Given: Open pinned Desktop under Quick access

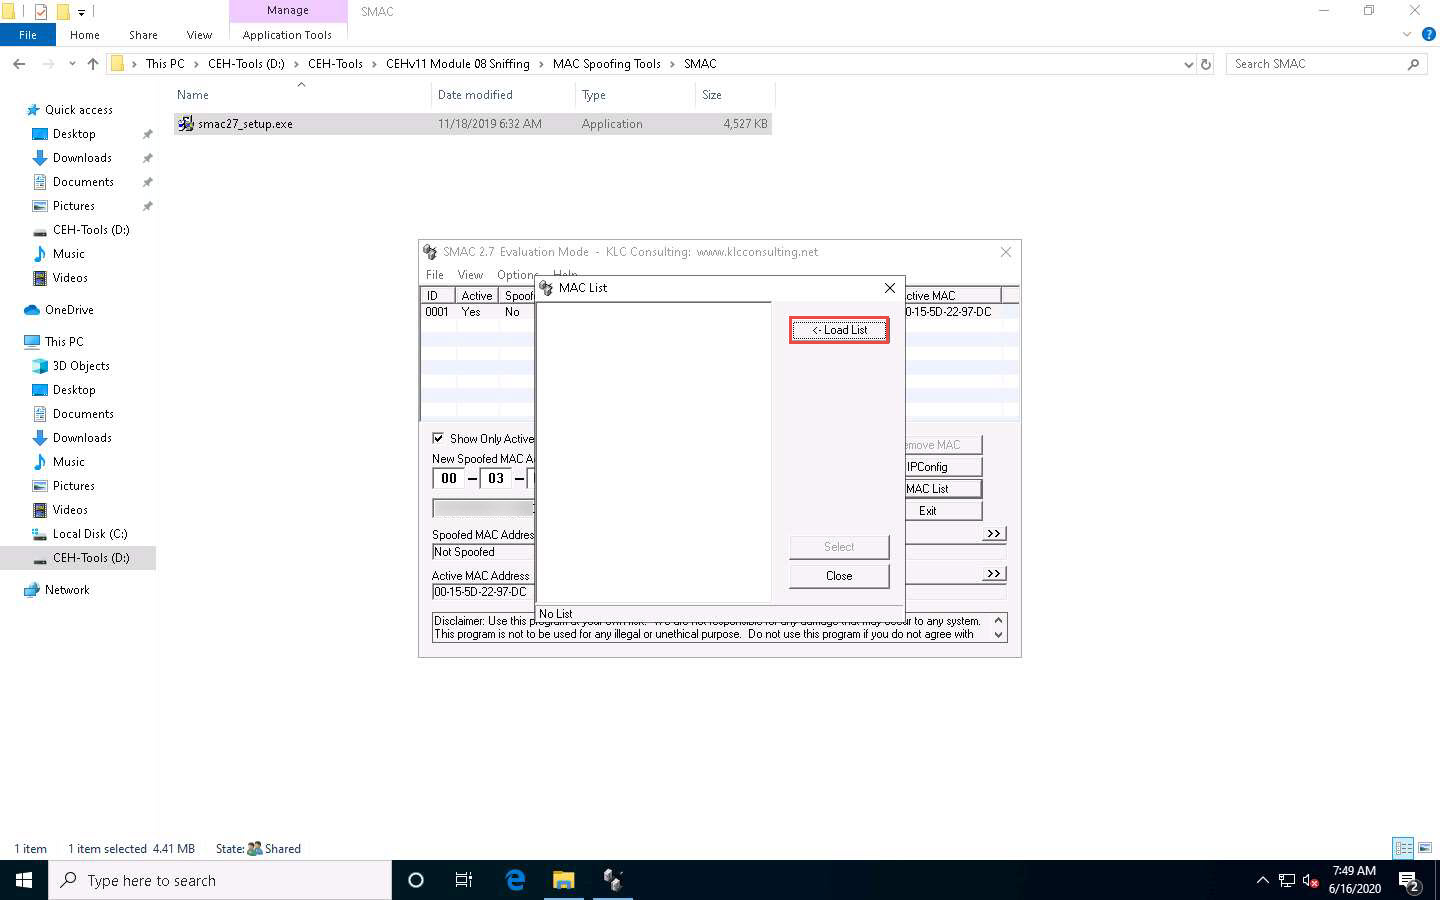Looking at the screenshot, I should [74, 134].
